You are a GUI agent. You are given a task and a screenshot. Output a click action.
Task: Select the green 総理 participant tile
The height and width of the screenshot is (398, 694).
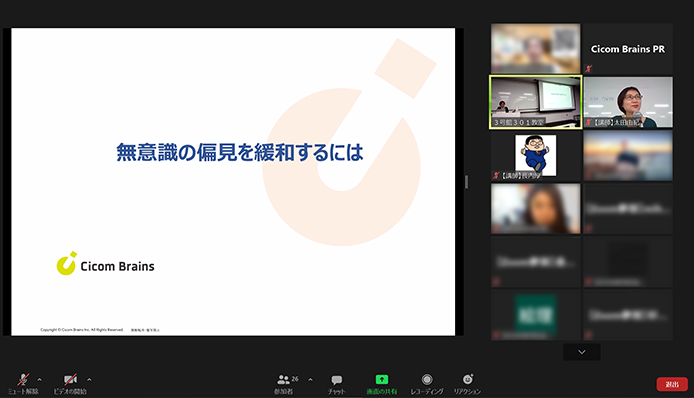click(536, 315)
